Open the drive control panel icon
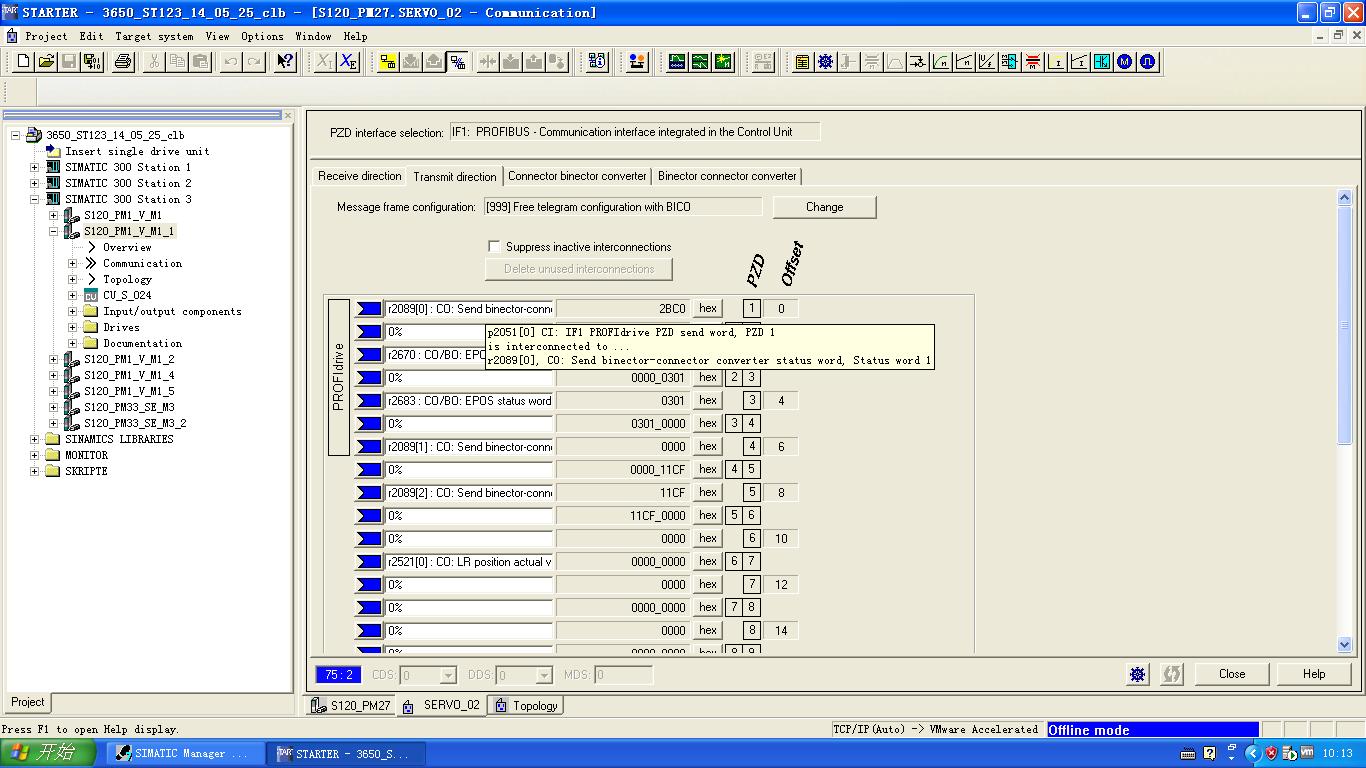 (x=636, y=62)
